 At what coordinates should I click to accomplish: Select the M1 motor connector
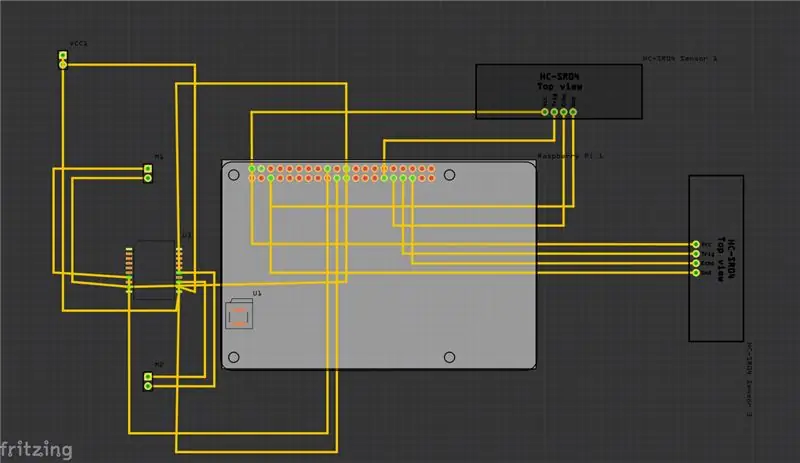click(148, 174)
